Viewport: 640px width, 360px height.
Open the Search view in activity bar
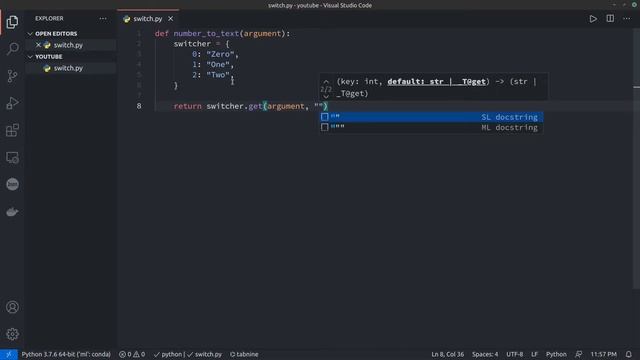pos(12,49)
